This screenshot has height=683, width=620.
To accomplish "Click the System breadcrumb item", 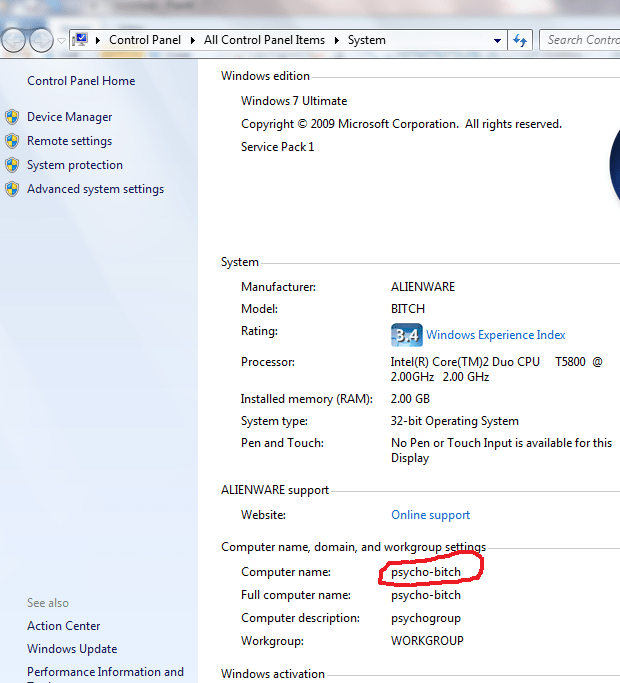I will pos(366,40).
